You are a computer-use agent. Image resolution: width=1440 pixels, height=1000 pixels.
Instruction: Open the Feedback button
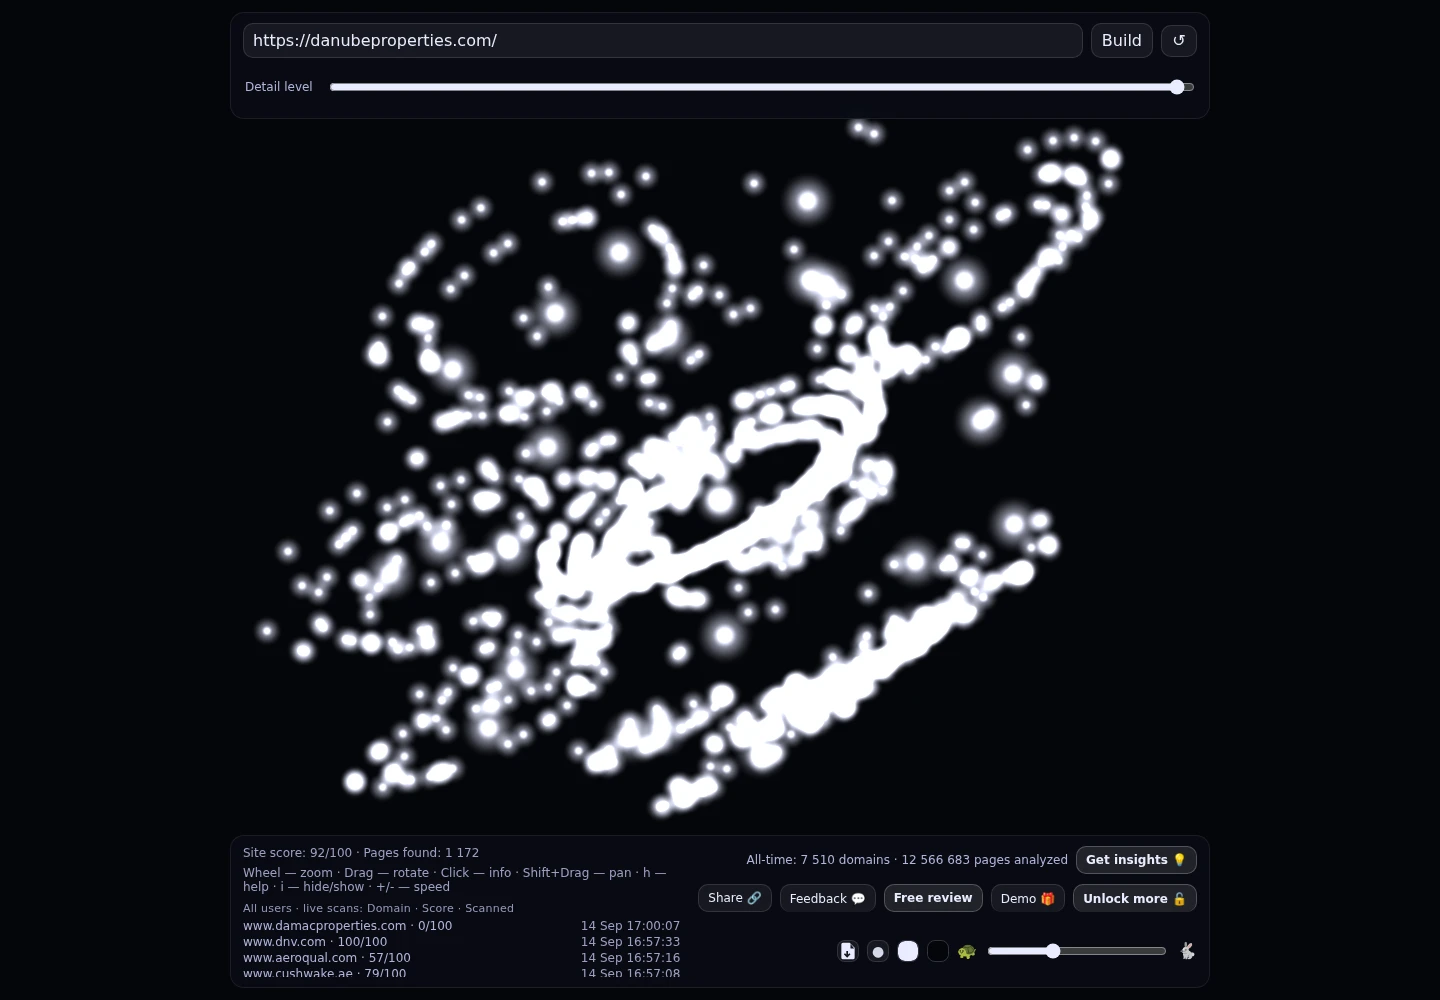point(828,898)
